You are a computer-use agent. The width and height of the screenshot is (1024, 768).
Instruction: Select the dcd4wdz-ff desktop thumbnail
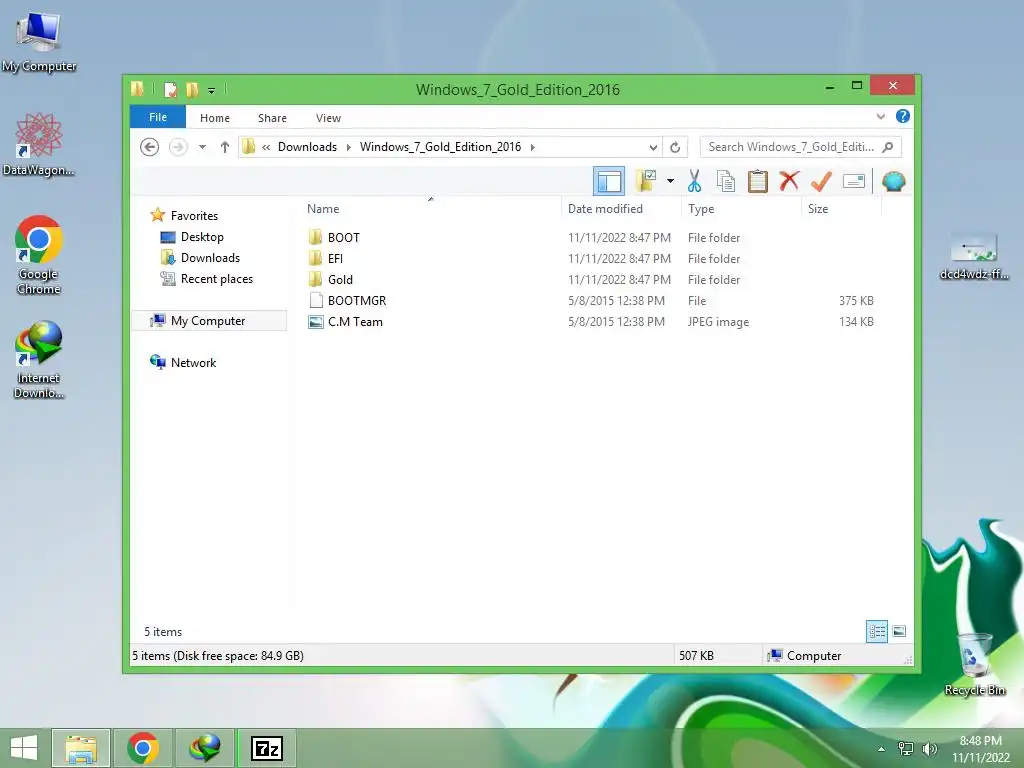click(x=974, y=256)
